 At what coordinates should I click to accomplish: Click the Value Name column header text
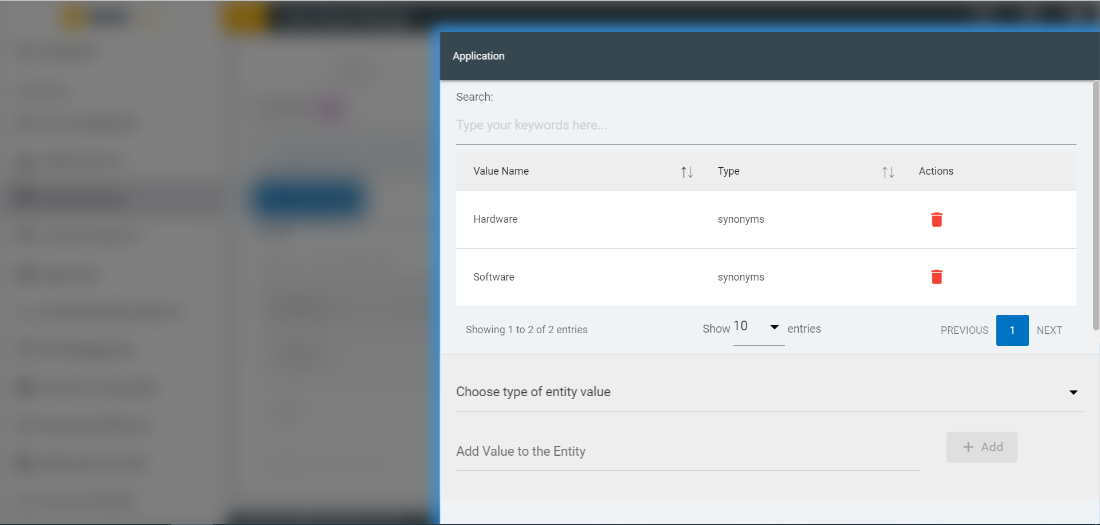click(x=501, y=171)
